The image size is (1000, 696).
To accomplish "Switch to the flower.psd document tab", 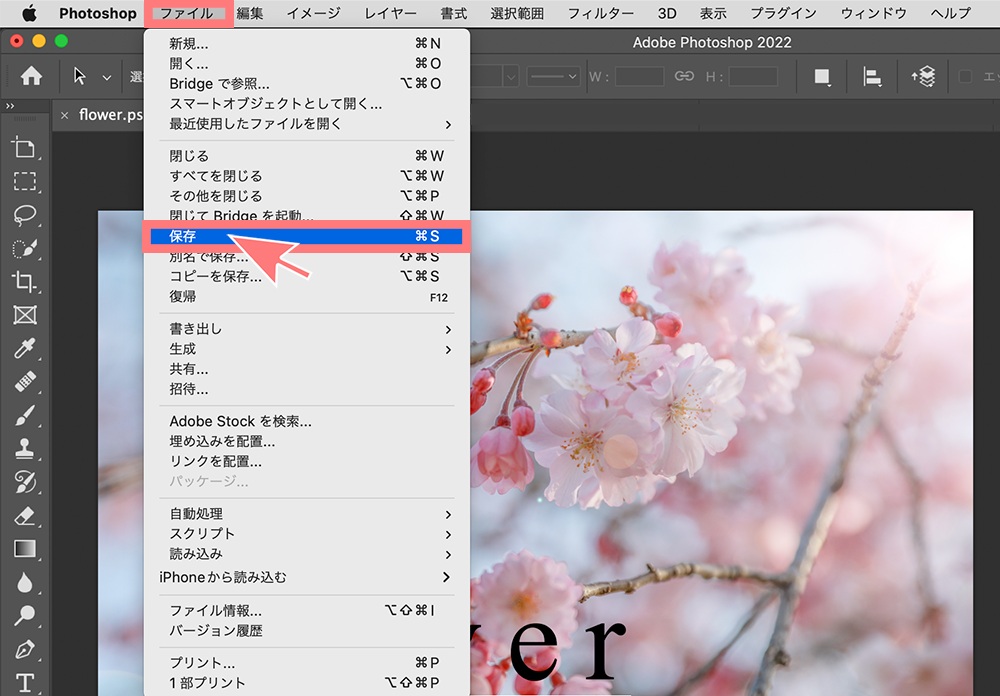I will [x=110, y=115].
